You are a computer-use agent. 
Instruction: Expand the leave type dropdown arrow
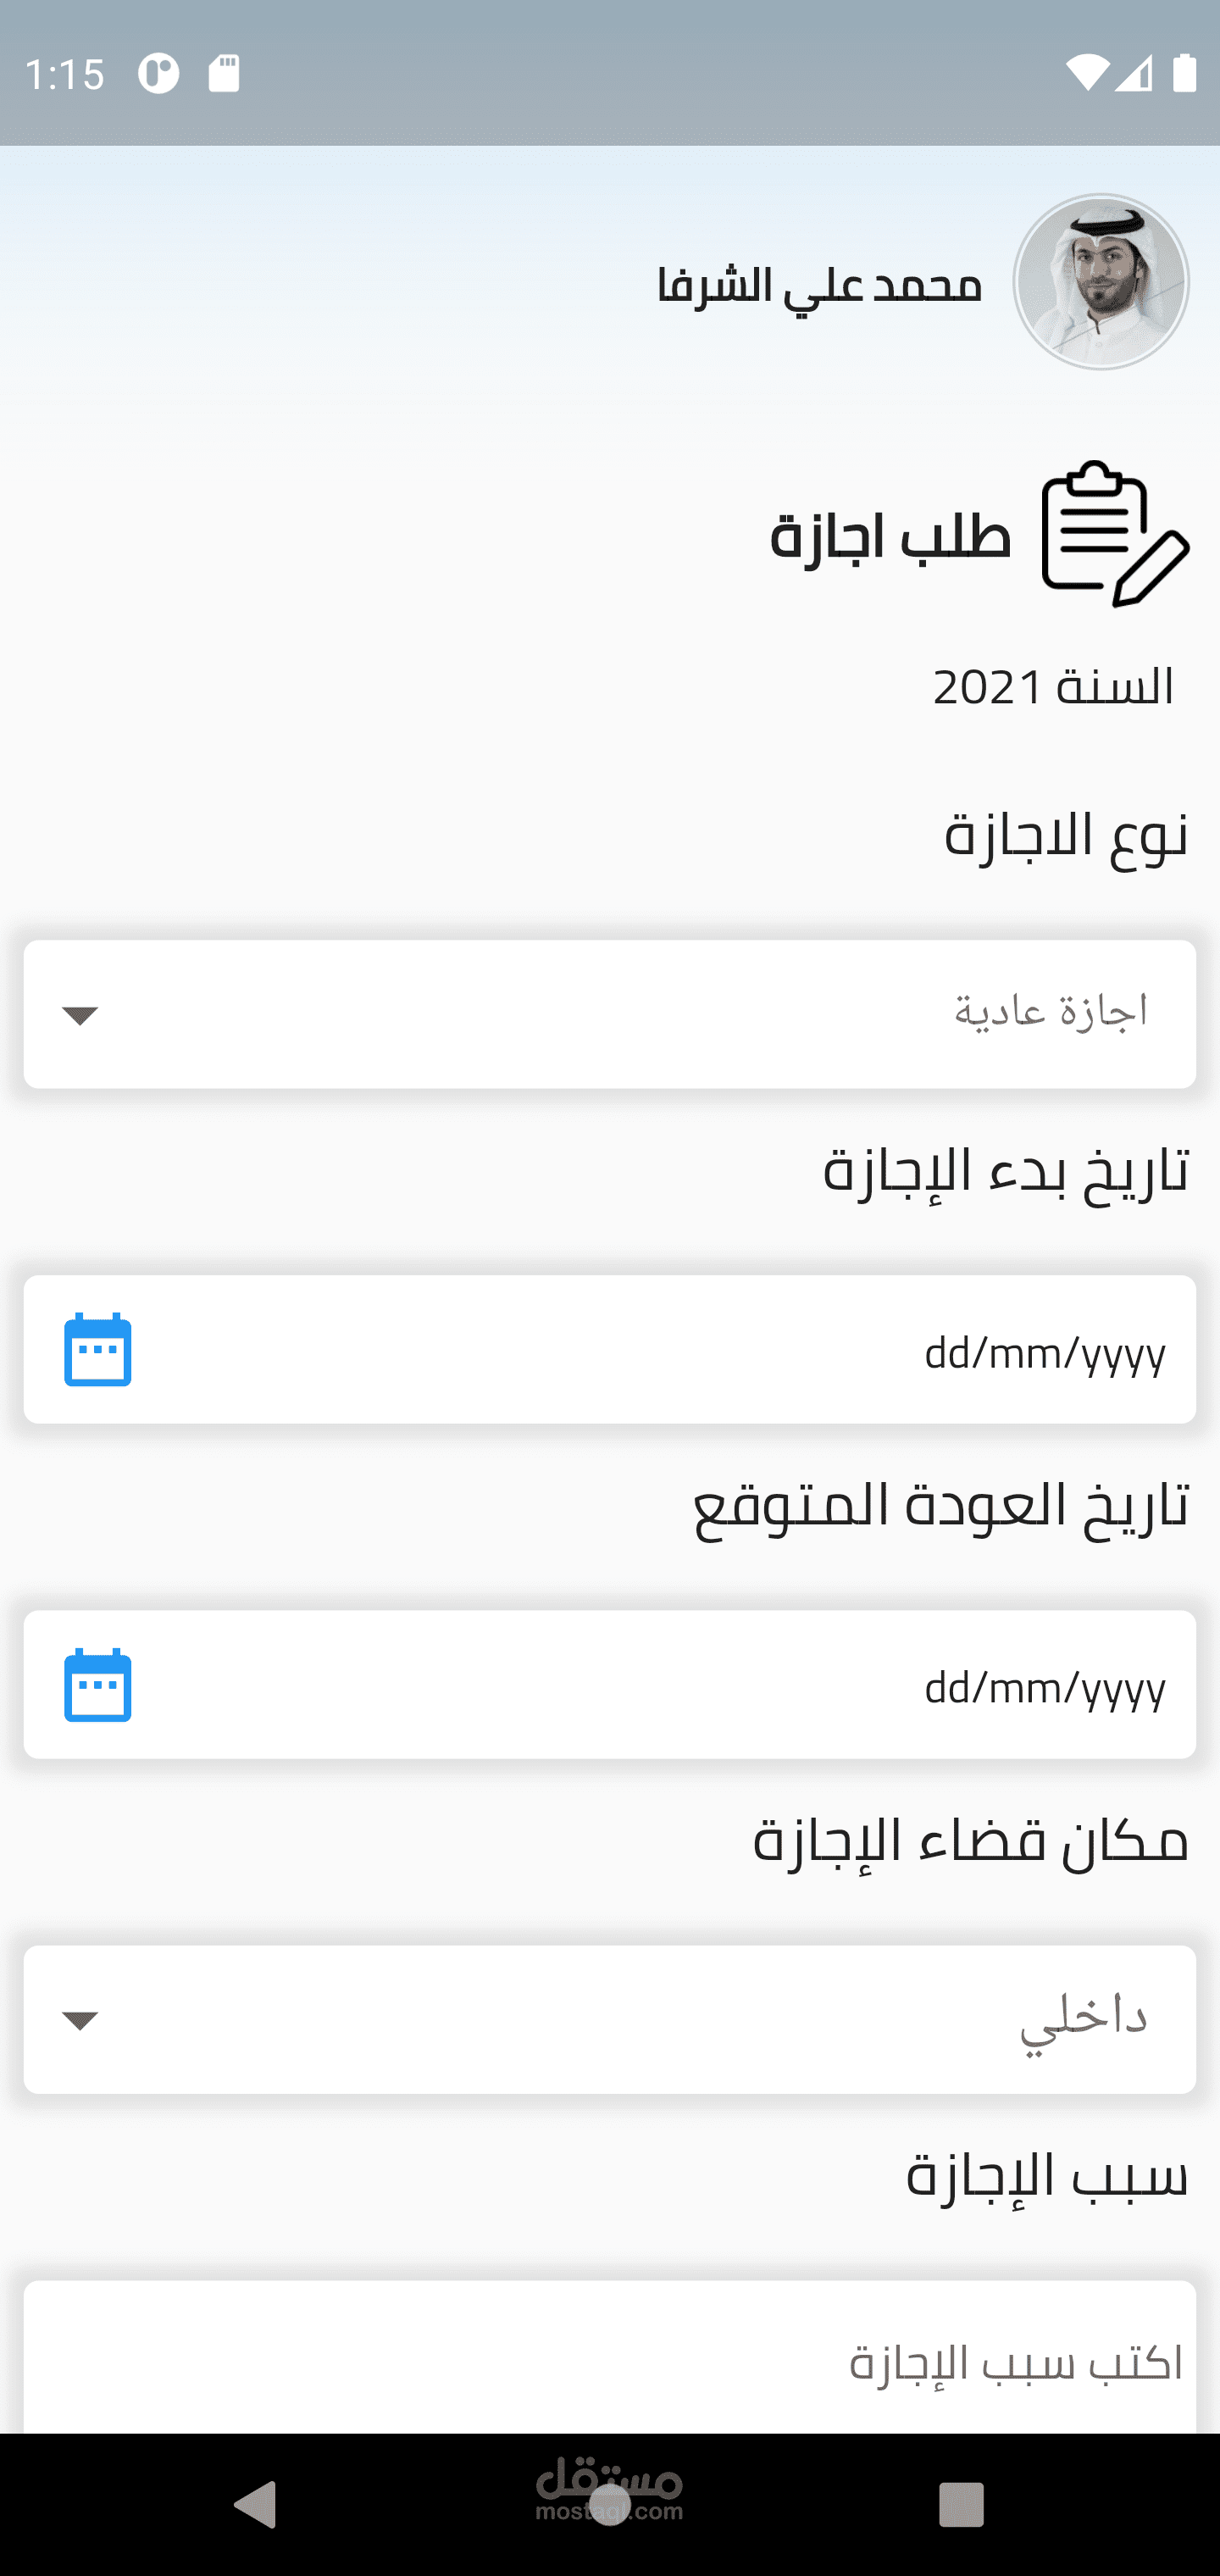[80, 1015]
